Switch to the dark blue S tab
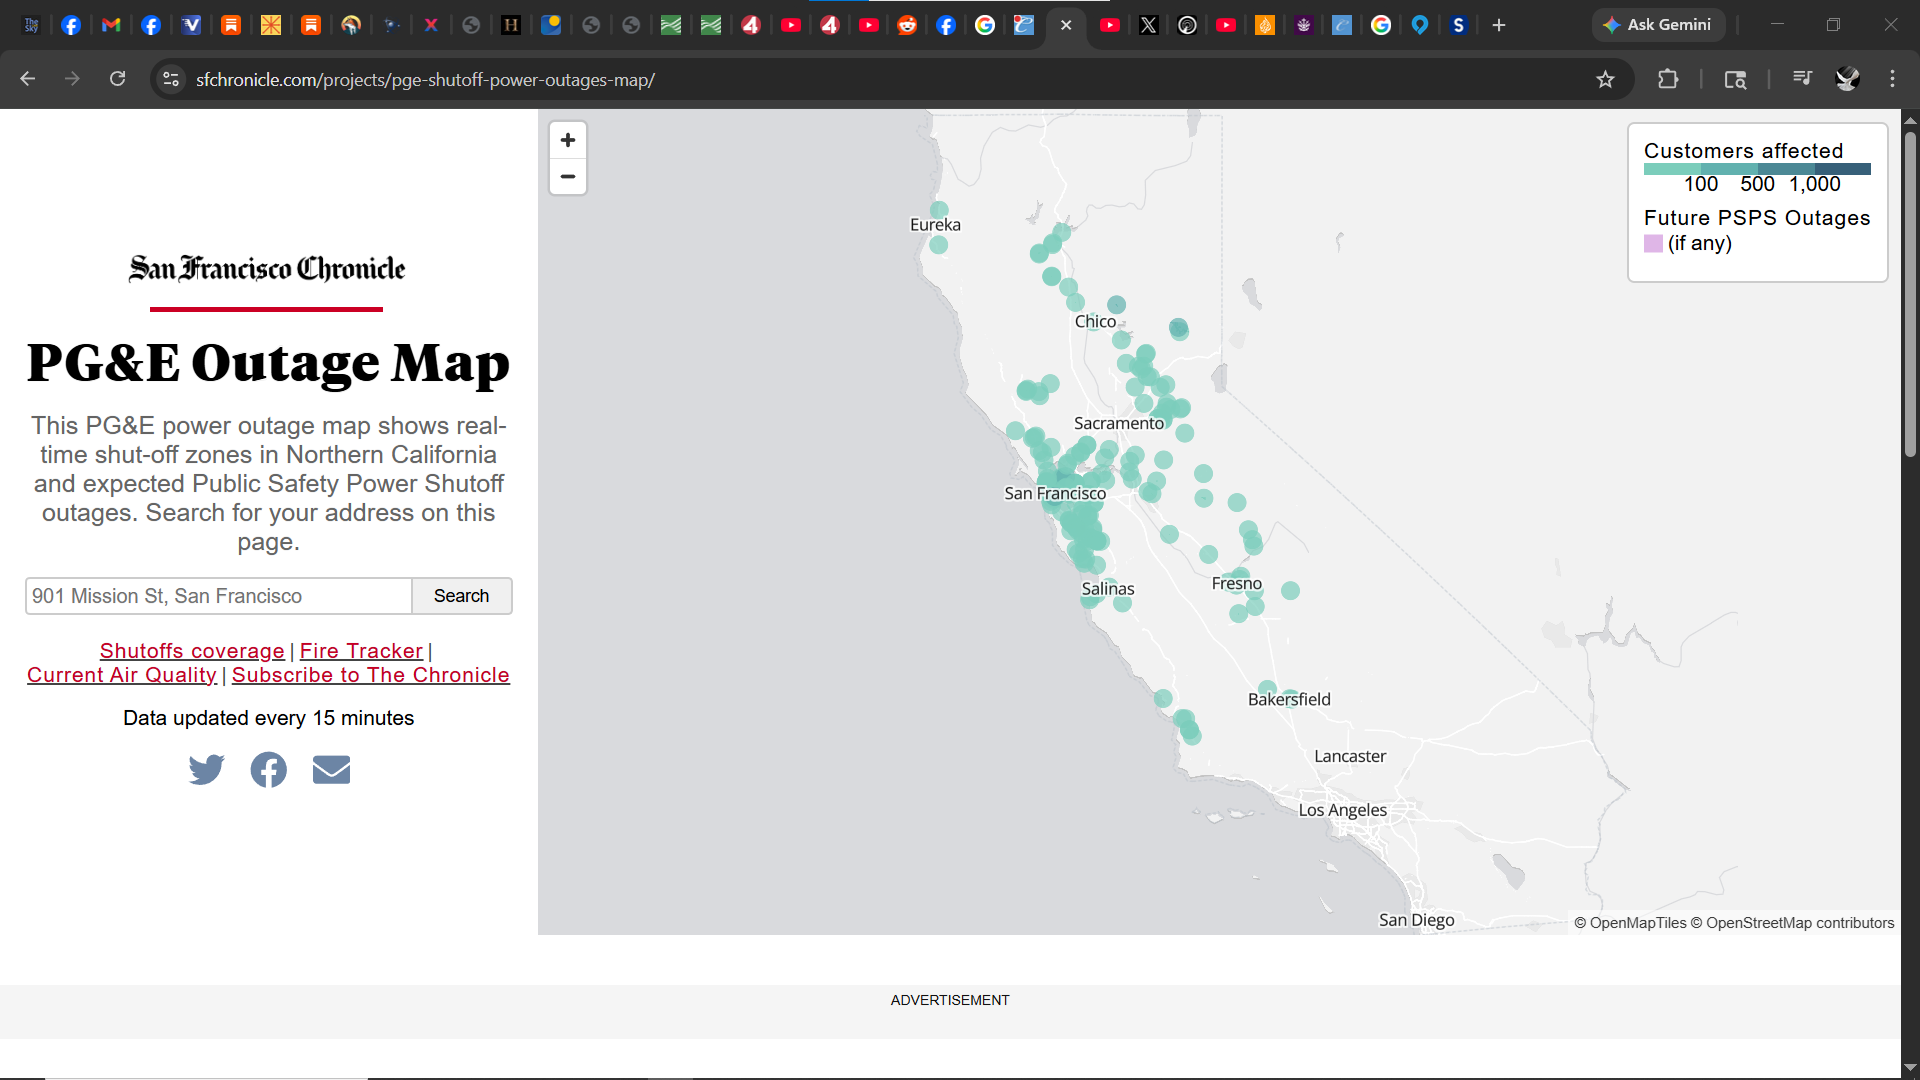 [x=1459, y=25]
